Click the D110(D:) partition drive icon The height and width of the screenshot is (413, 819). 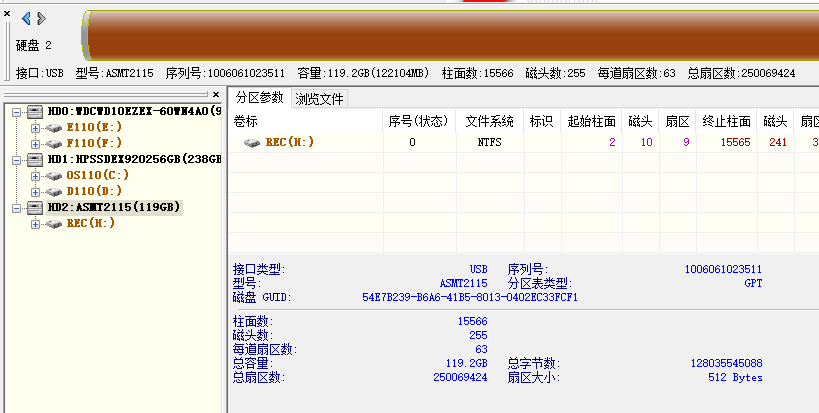coord(54,191)
